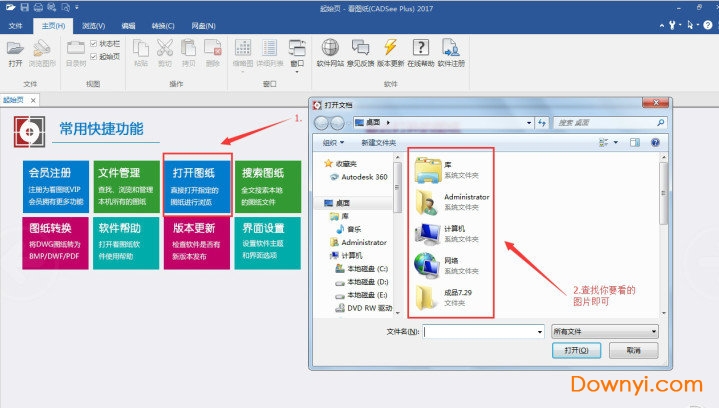The height and width of the screenshot is (408, 719).
Task: Switch to the 转换(C) ribbon tab
Action: 163,26
